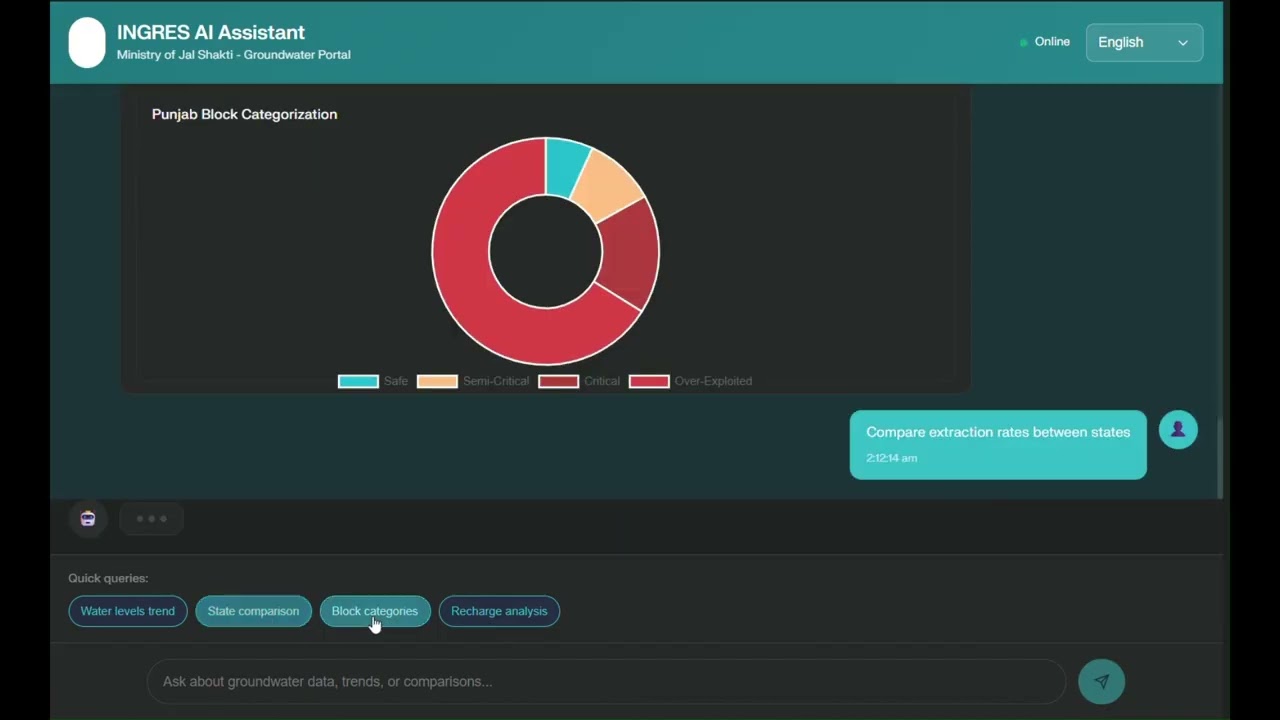Viewport: 1280px width, 720px height.
Task: Click the bot avatar icon near typing indicator
Action: click(x=88, y=518)
